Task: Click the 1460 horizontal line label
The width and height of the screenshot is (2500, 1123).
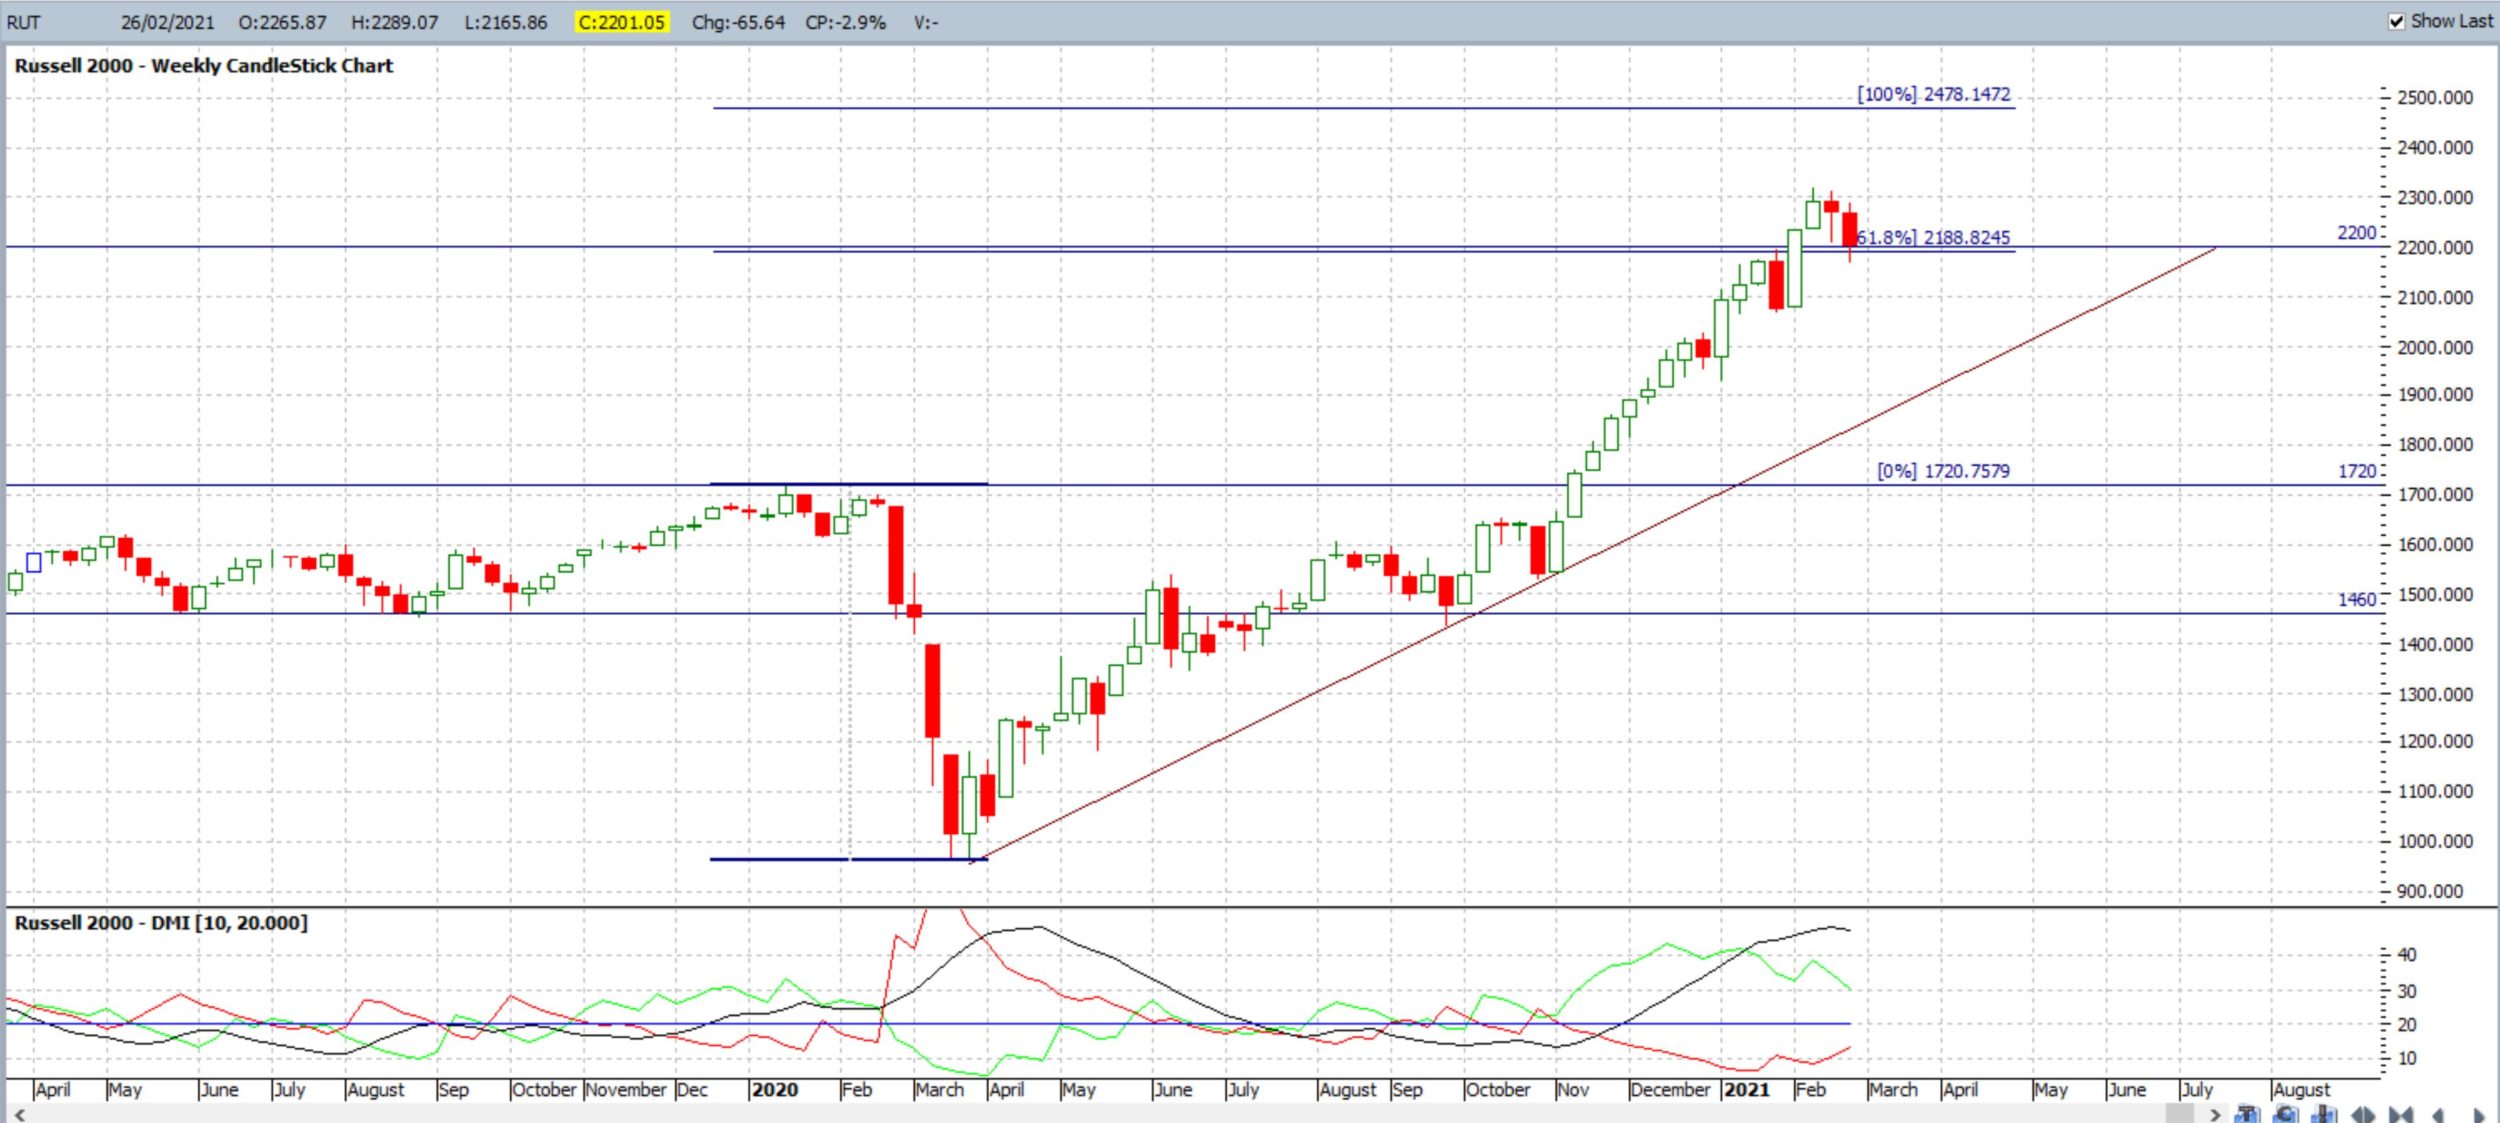Action: 2356,599
